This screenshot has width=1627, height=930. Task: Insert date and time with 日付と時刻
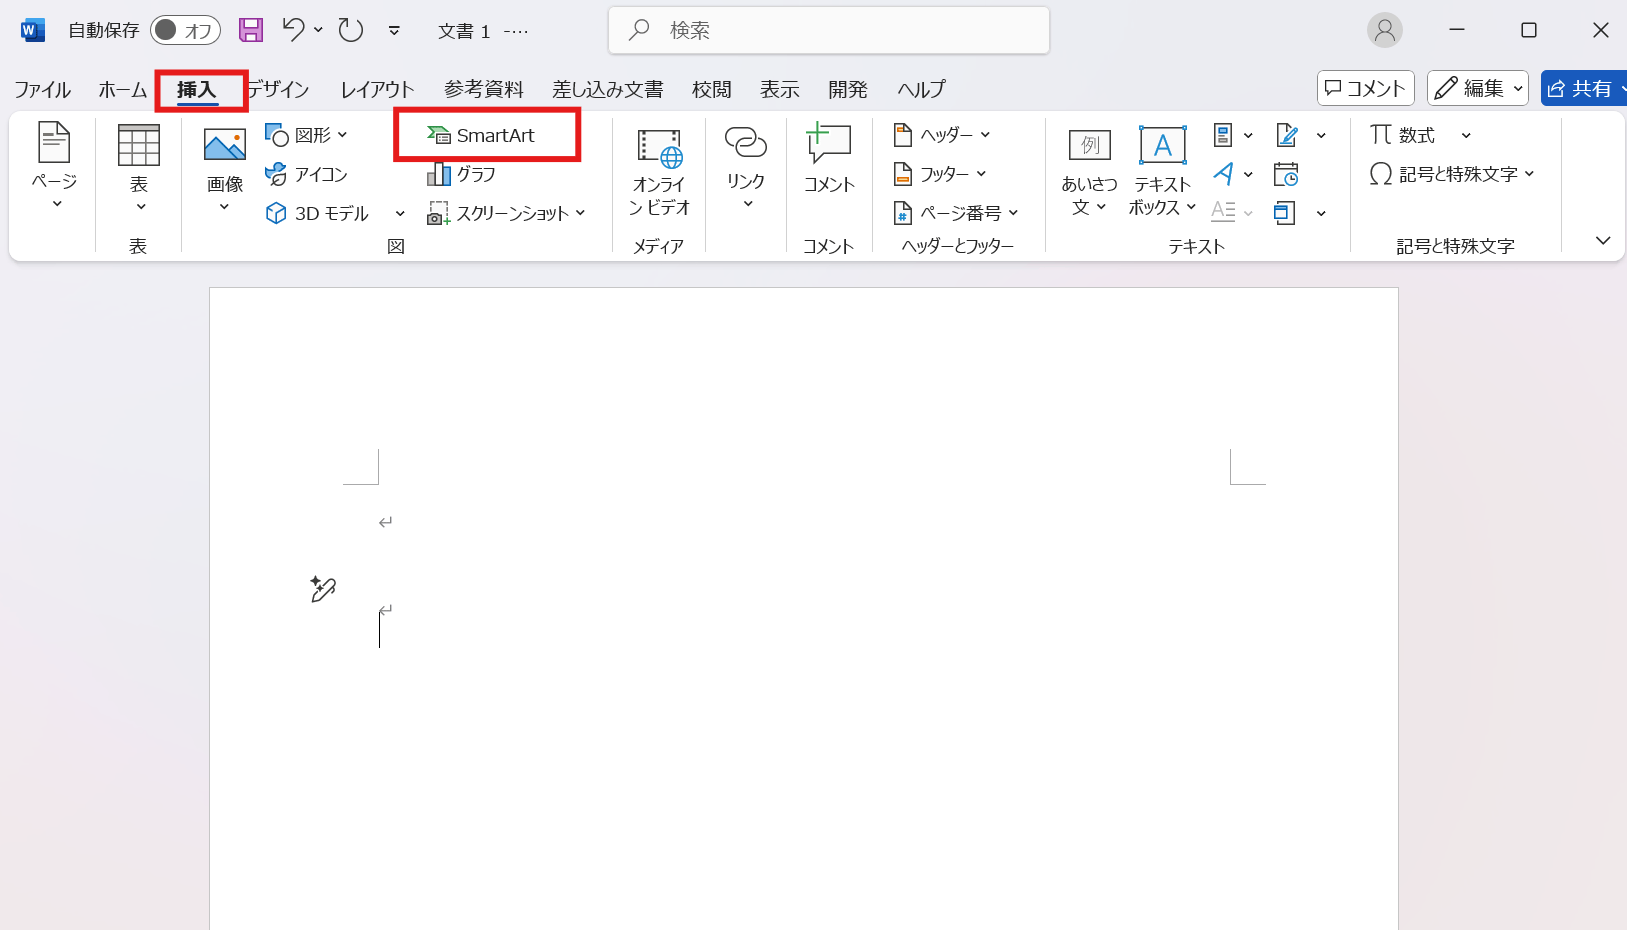click(1287, 173)
